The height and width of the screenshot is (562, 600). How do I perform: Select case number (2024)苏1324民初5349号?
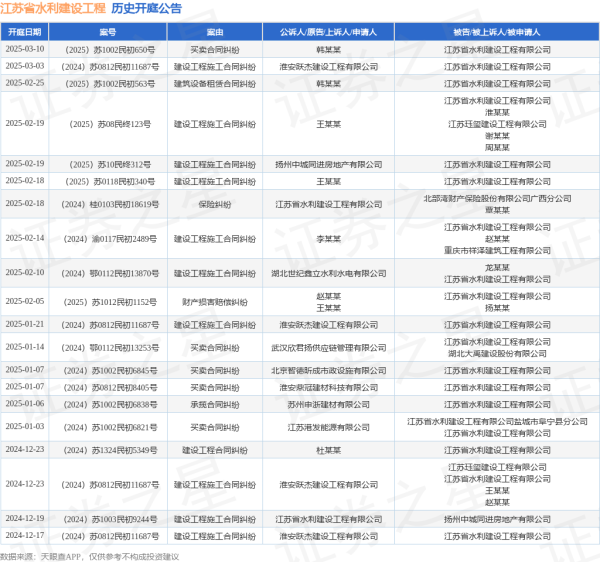pyautogui.click(x=108, y=450)
